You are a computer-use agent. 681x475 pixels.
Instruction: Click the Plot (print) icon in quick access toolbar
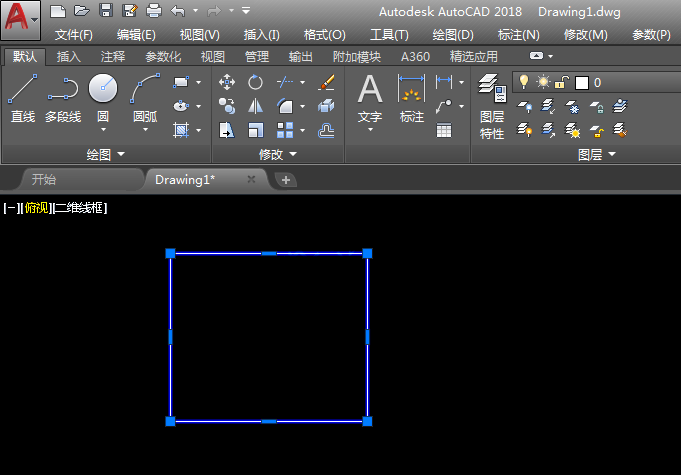click(154, 11)
